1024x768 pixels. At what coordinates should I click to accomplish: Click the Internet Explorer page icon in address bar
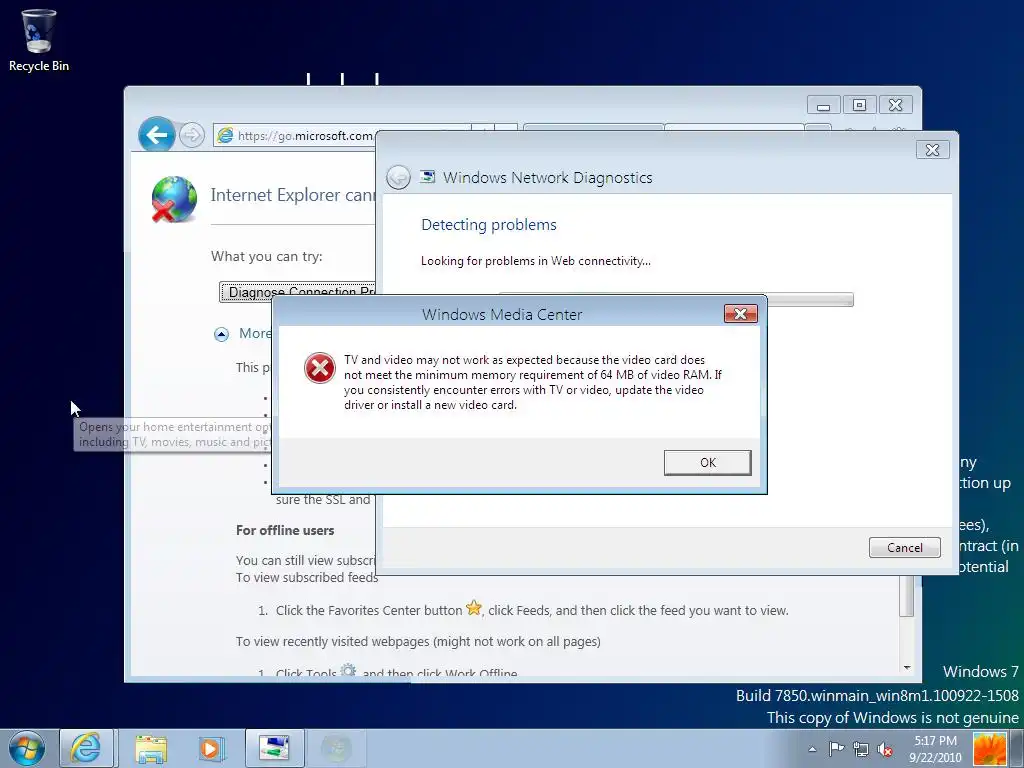coord(225,135)
